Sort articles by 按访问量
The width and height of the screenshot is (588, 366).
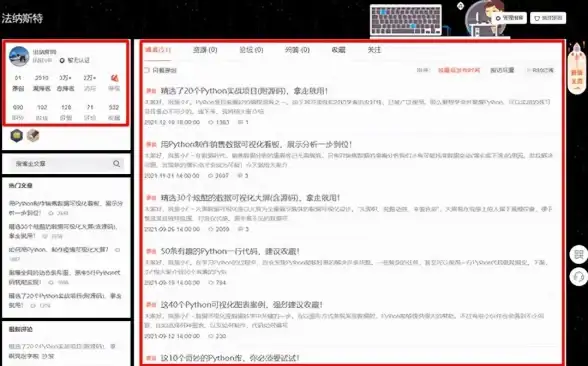point(502,70)
